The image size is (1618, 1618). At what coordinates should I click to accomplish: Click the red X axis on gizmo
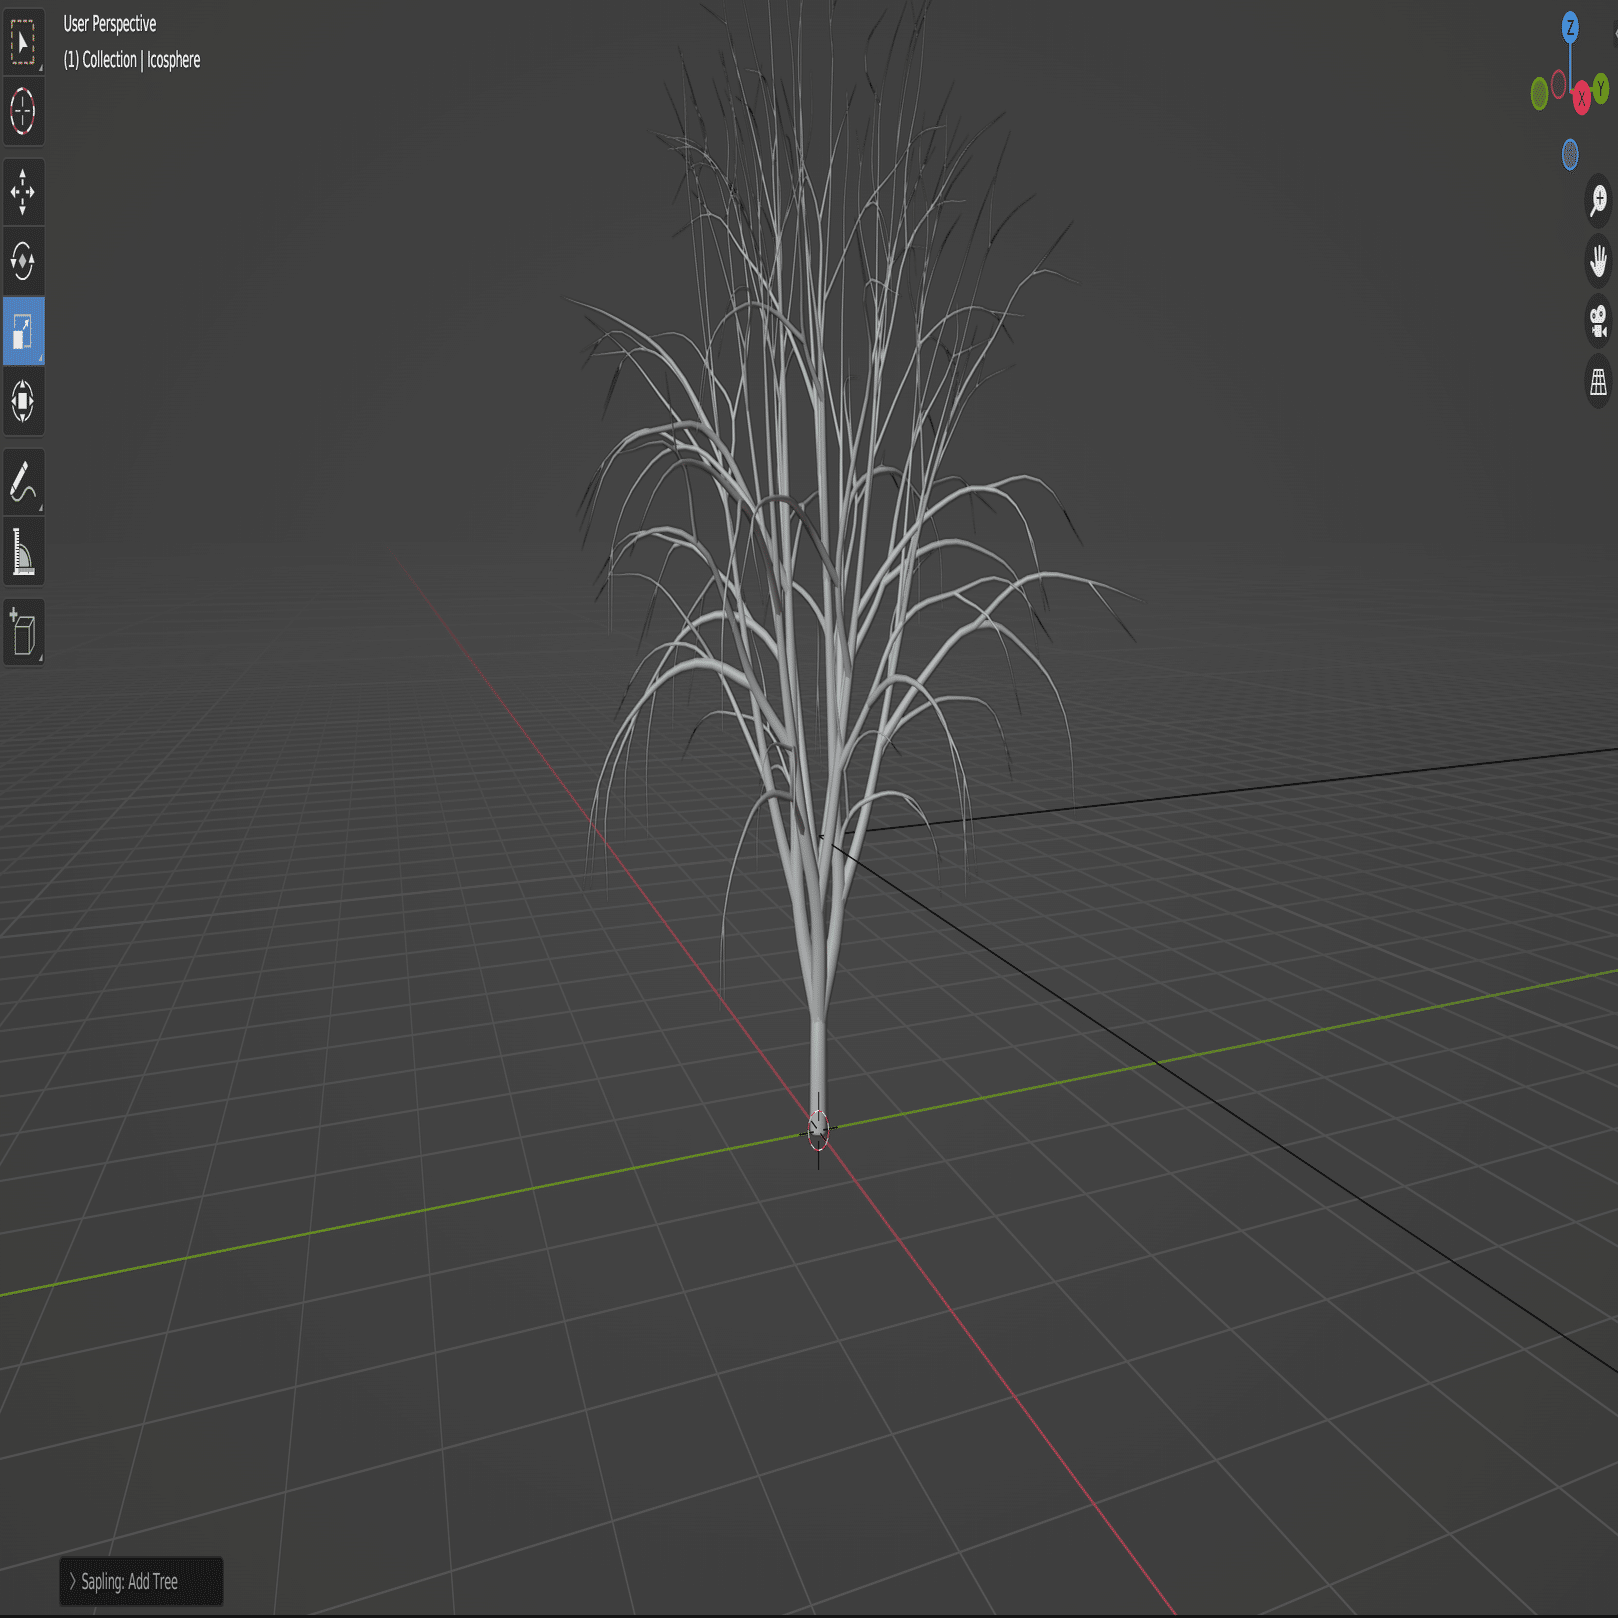(1581, 99)
